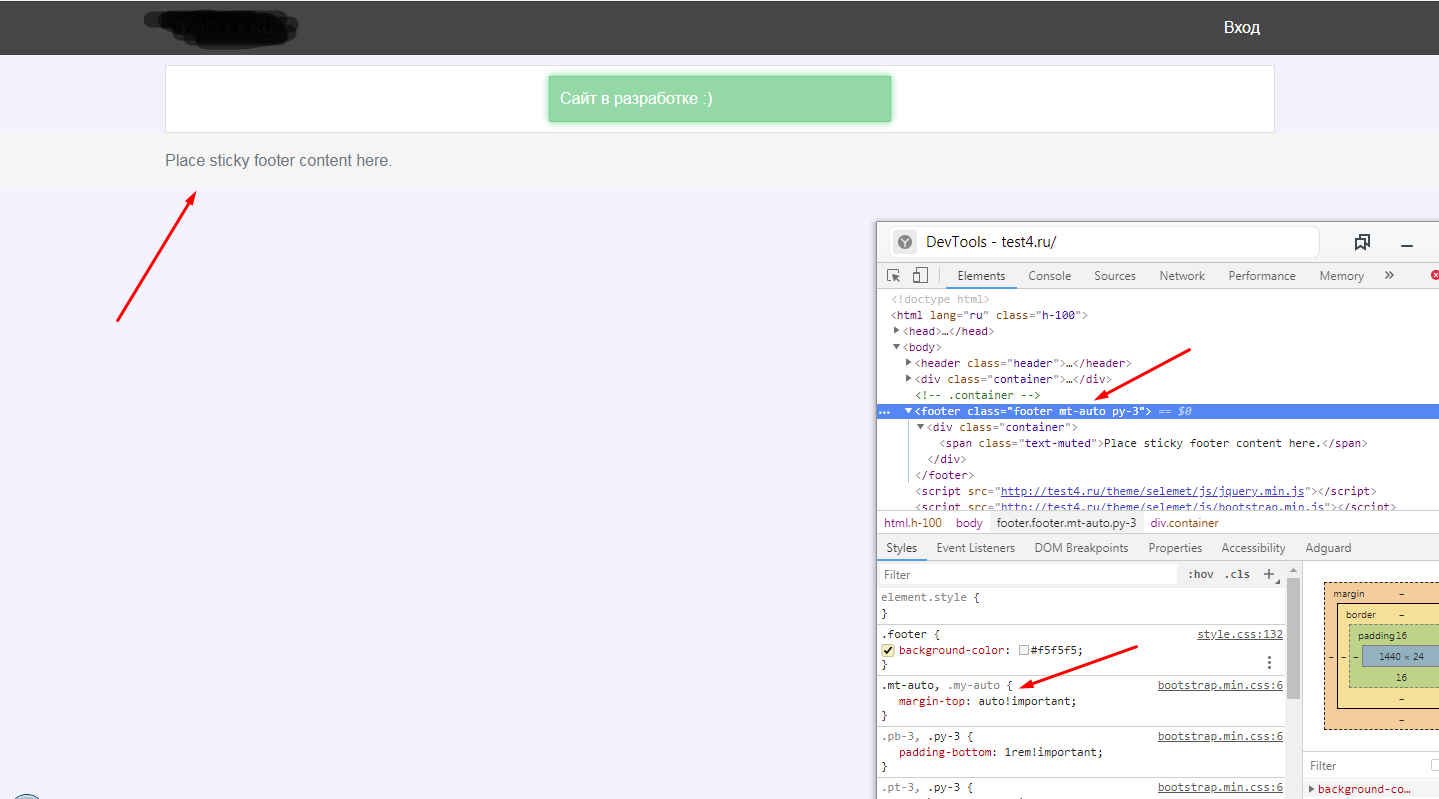Click the #f5f5f5 color swatch
This screenshot has width=1439, height=799.
[1024, 650]
